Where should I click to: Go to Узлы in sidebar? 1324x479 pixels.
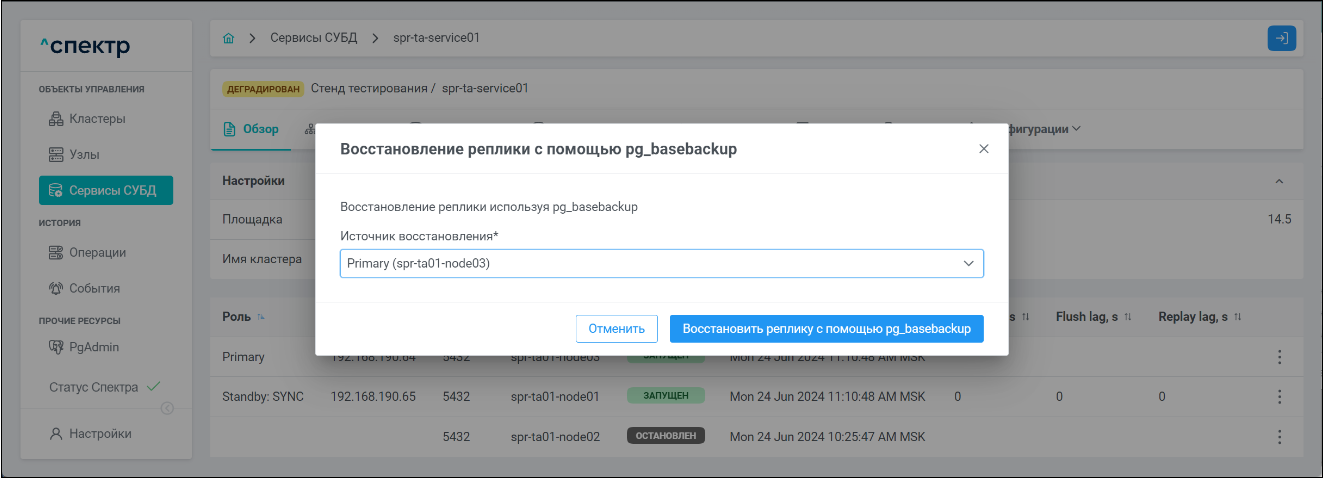(84, 155)
